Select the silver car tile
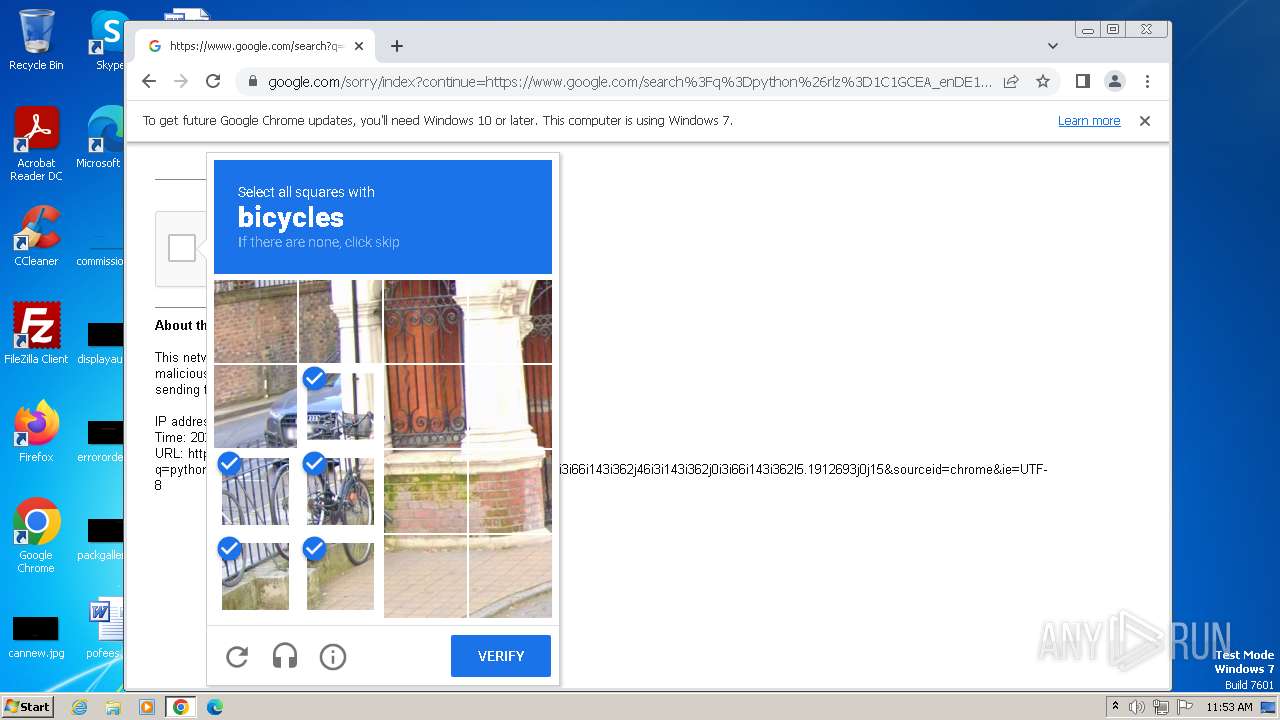This screenshot has width=1280, height=720. pos(255,406)
